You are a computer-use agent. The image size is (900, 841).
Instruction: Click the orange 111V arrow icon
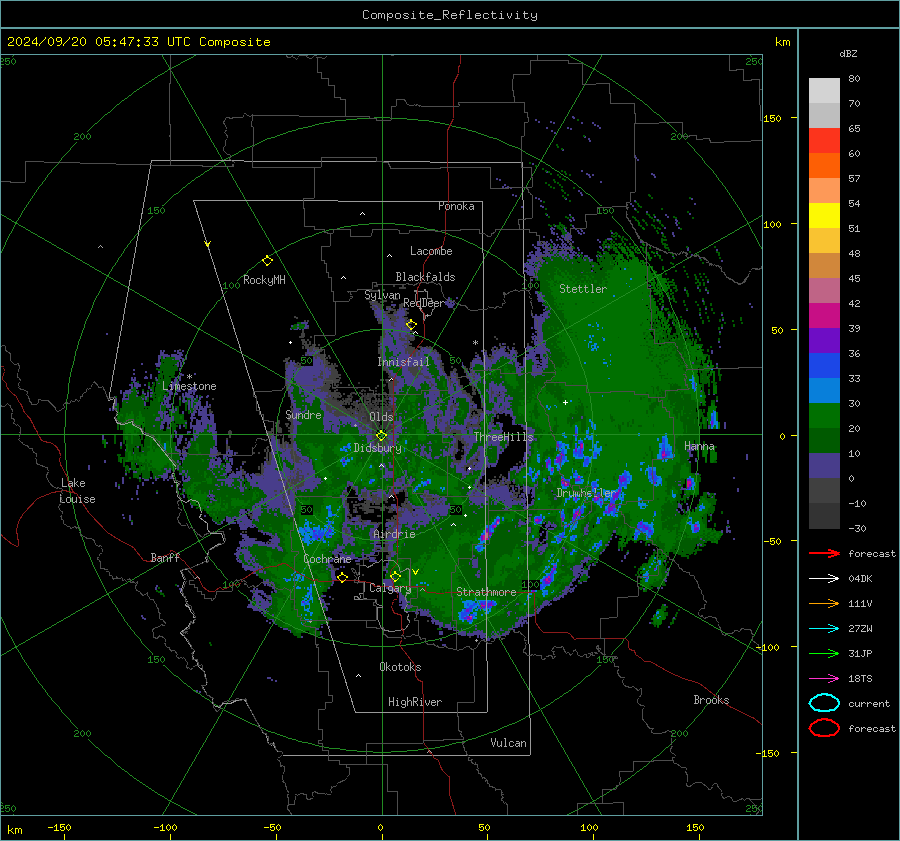pyautogui.click(x=824, y=603)
